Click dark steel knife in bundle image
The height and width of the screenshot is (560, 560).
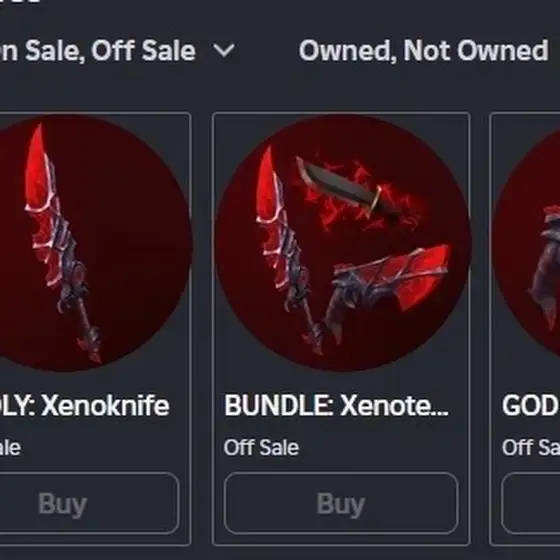343,189
